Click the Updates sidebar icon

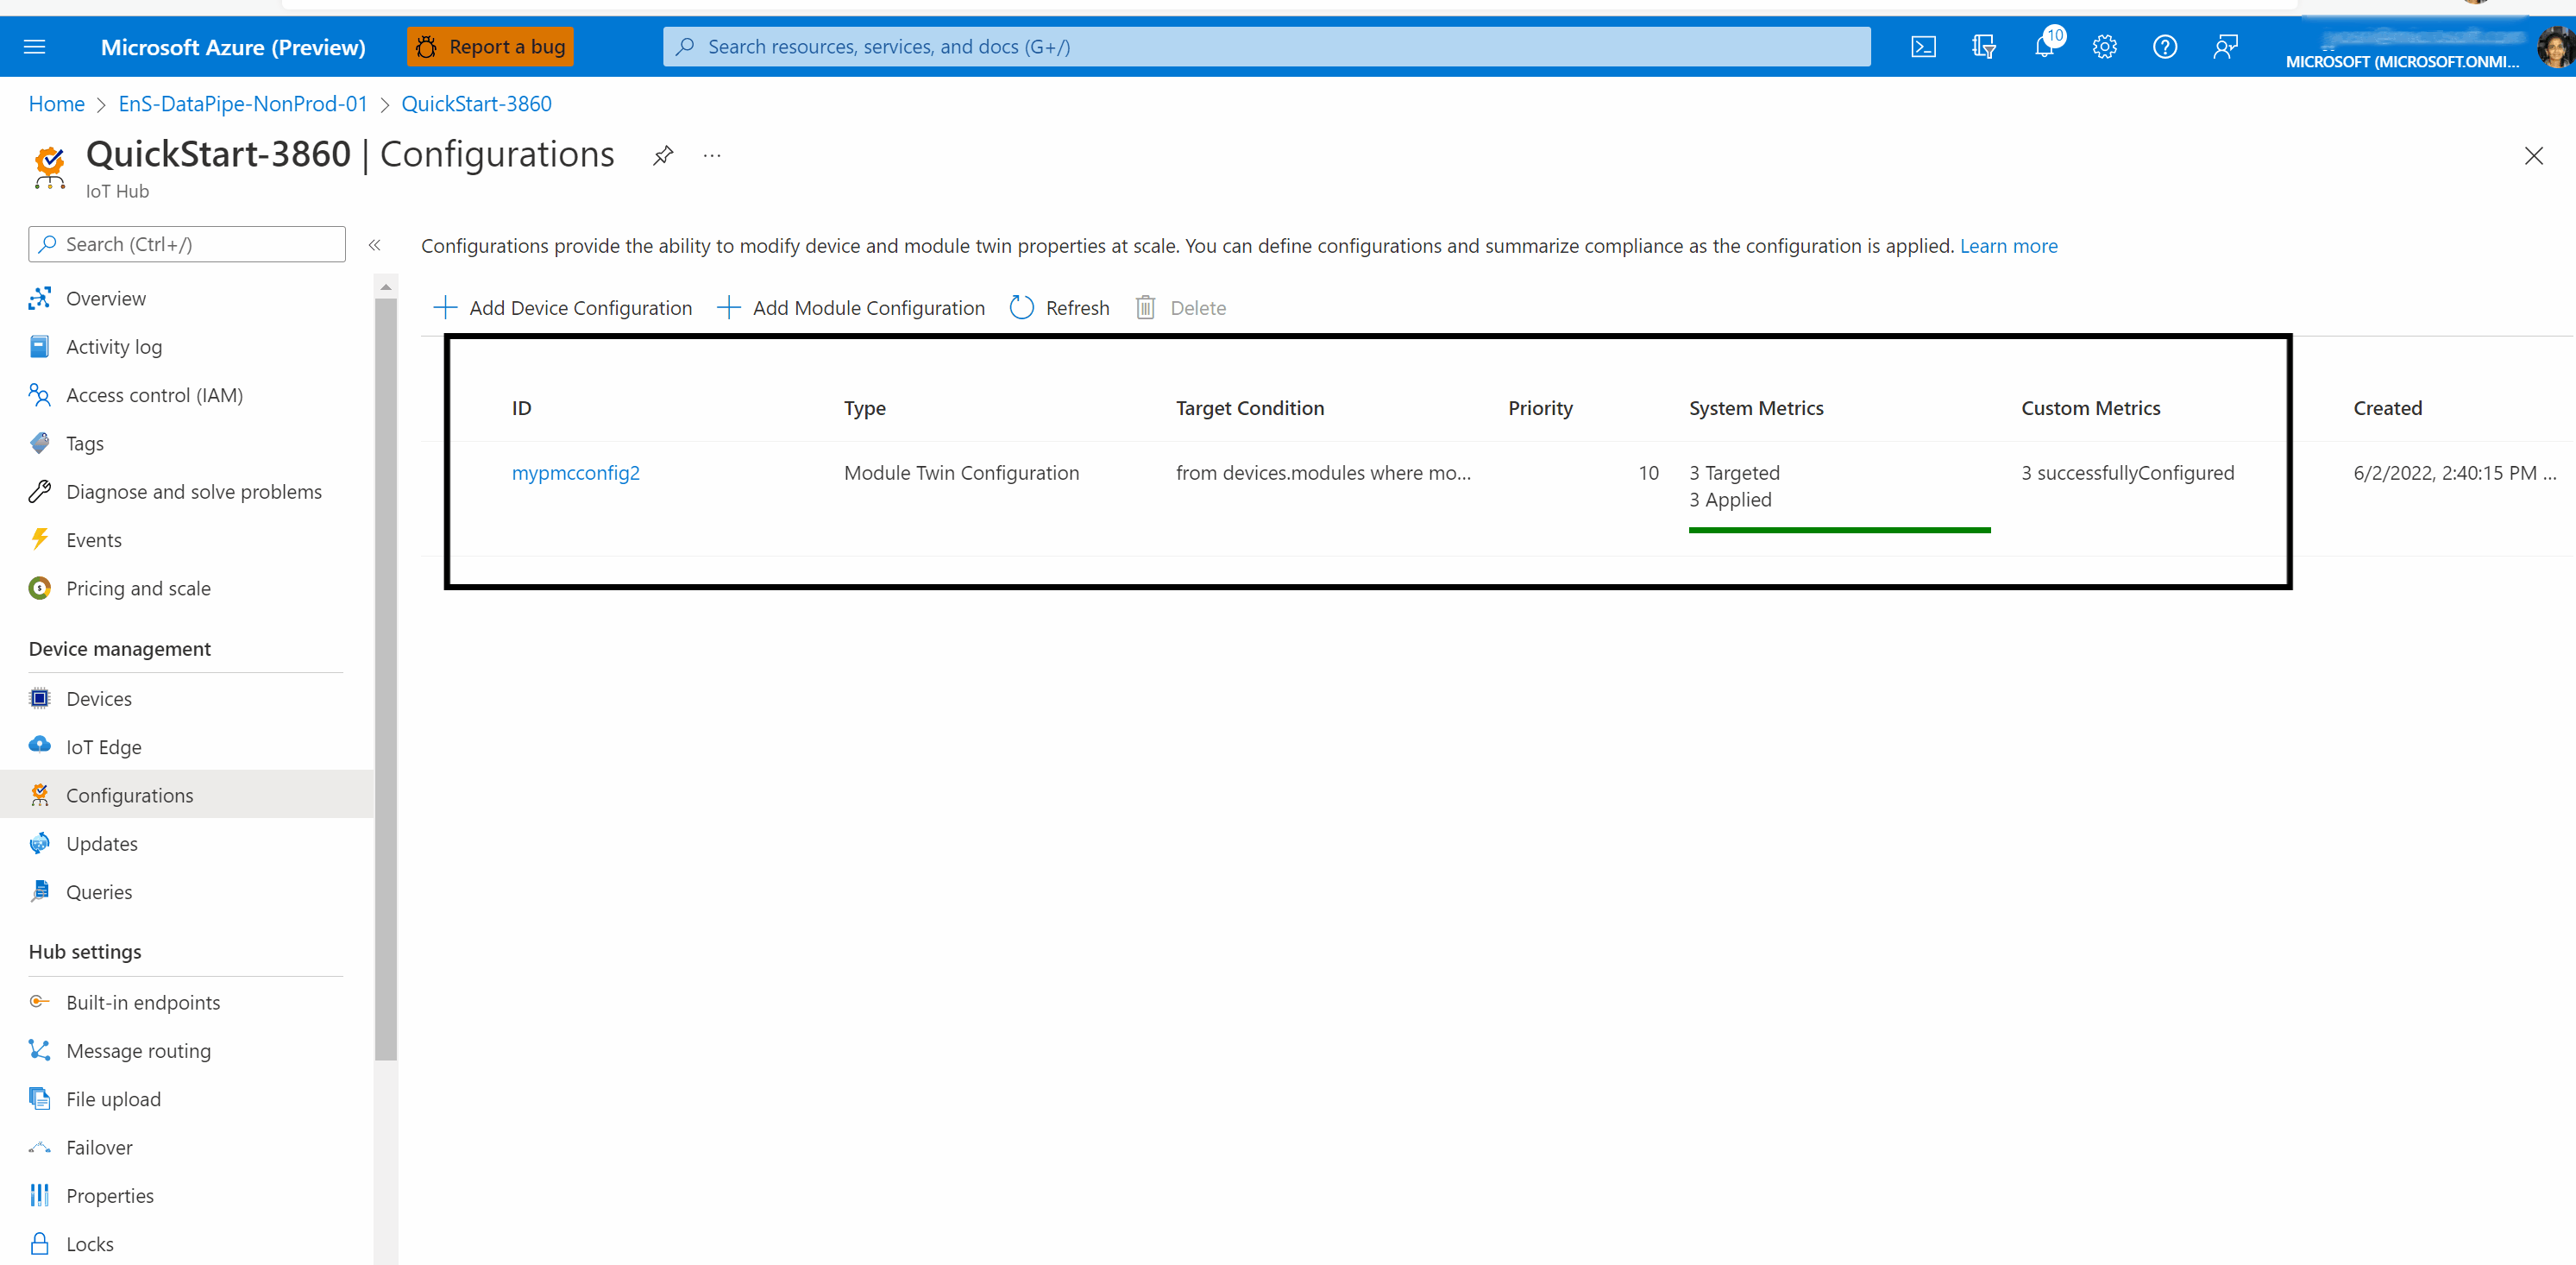pos(40,843)
